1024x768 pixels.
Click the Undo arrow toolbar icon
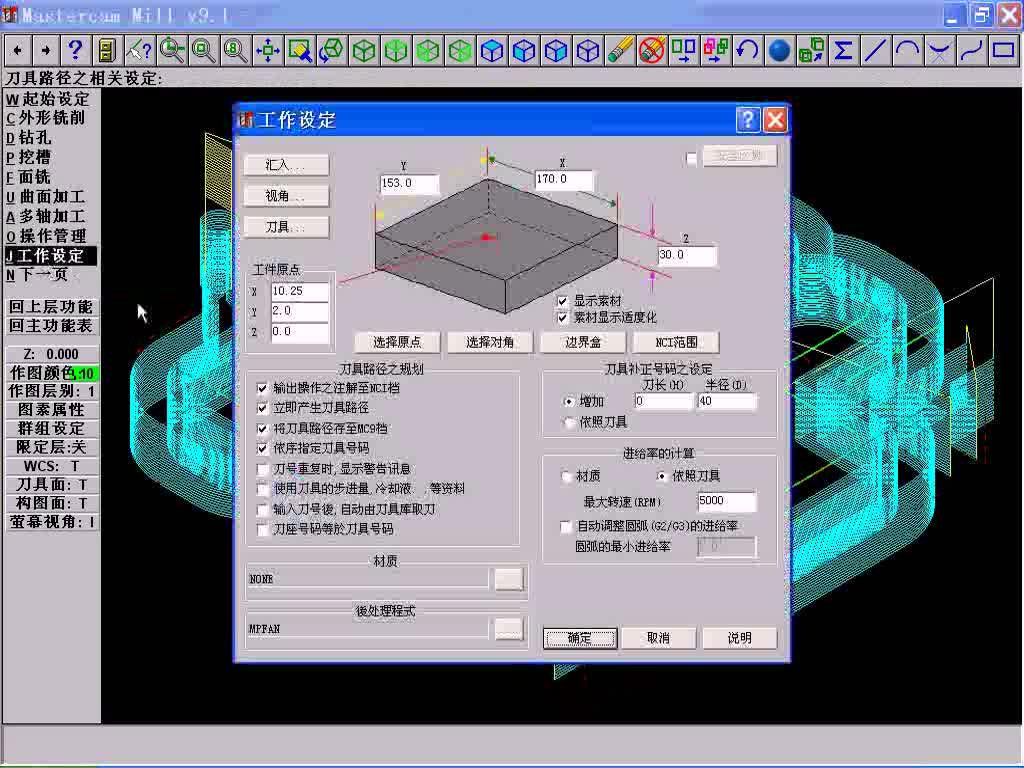[747, 50]
